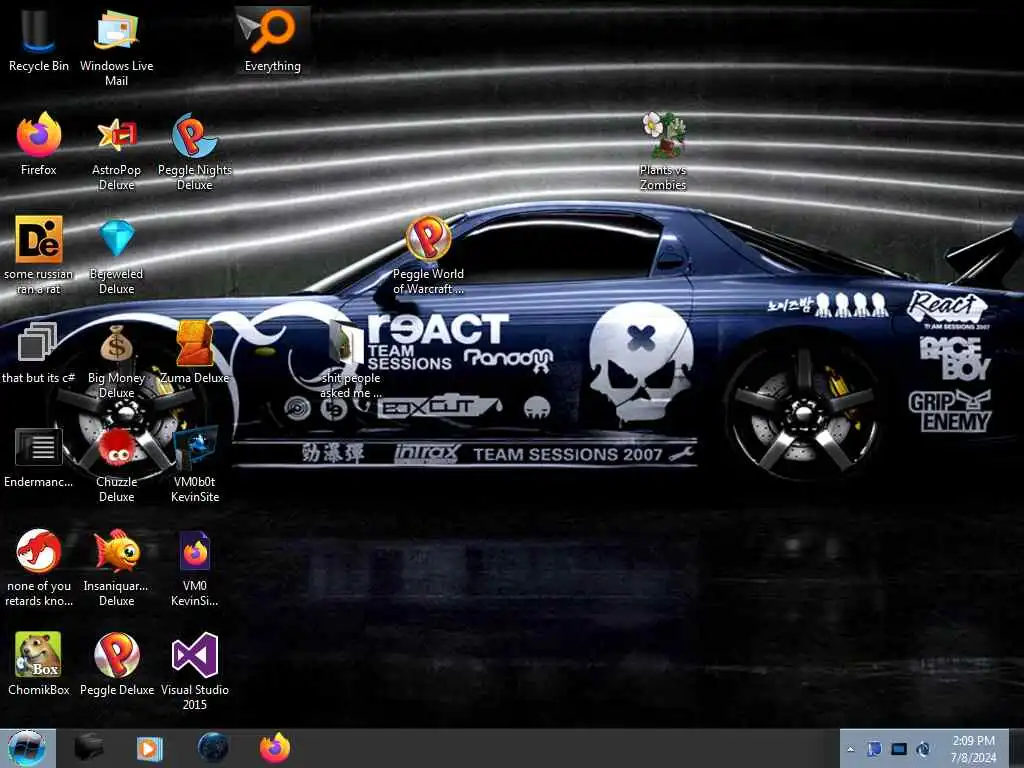
Task: Open the red dragon desktop shortcut
Action: [38, 567]
